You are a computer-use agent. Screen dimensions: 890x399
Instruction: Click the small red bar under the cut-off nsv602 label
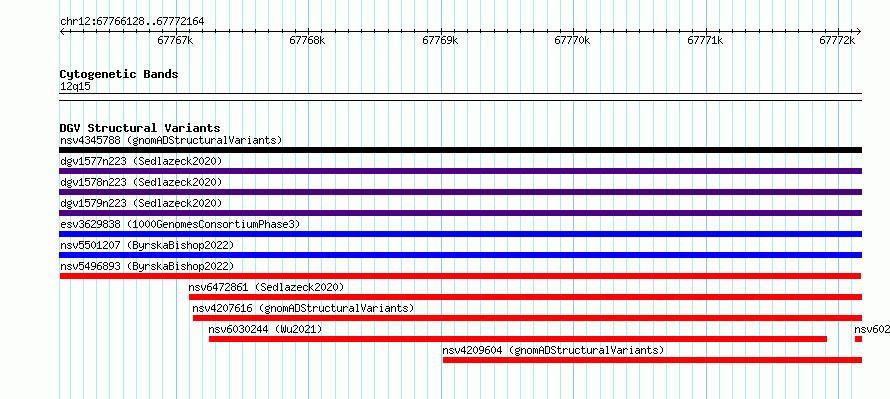coord(858,339)
